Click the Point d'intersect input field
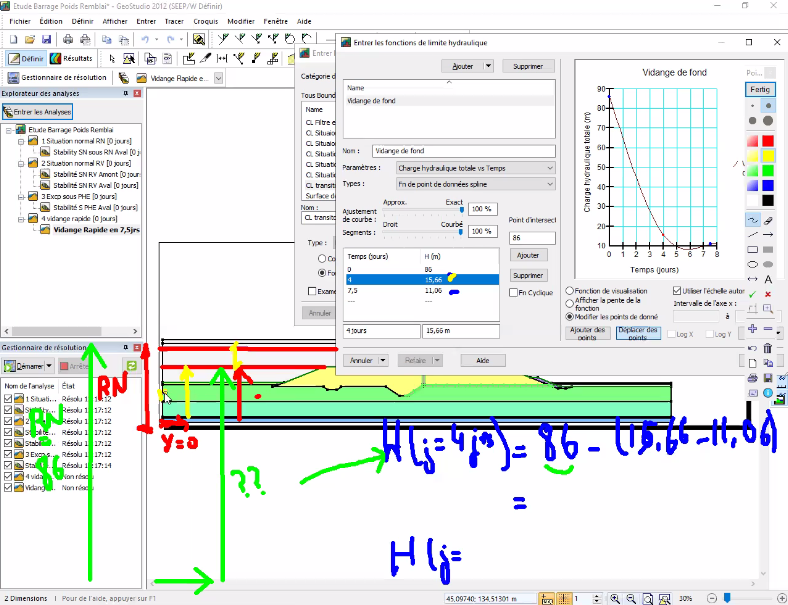 [x=532, y=238]
